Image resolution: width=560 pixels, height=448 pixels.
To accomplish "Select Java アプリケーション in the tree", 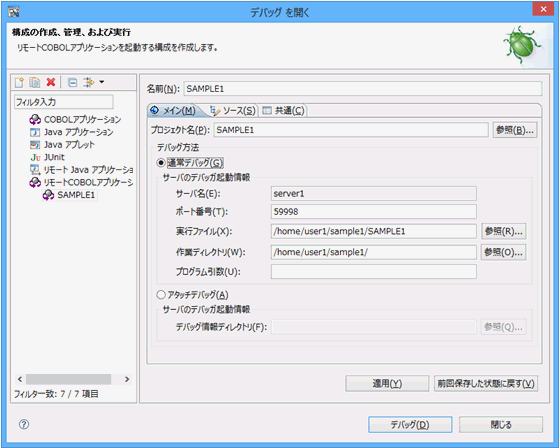I will [x=79, y=132].
